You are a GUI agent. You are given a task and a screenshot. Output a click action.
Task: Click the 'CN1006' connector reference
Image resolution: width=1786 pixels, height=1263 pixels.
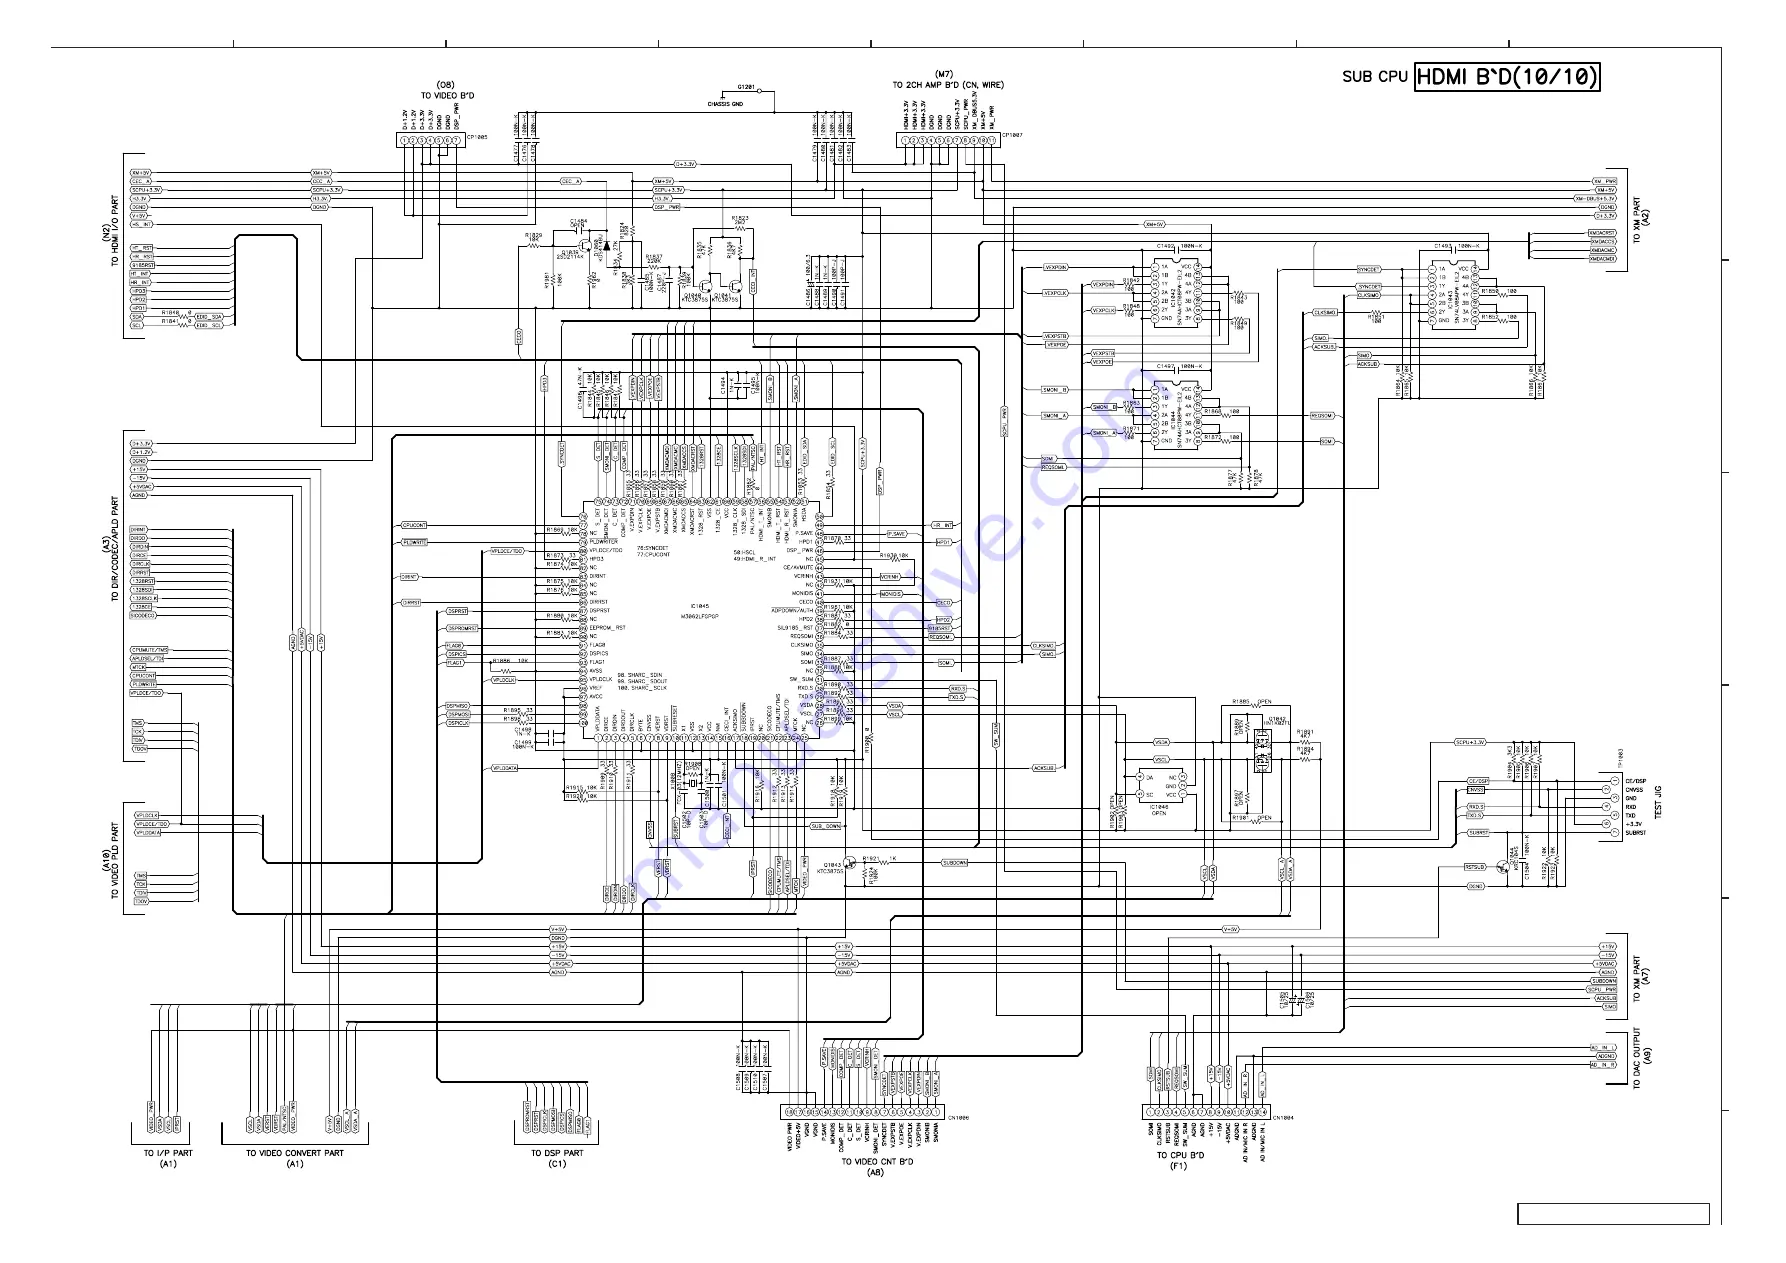pos(957,1118)
